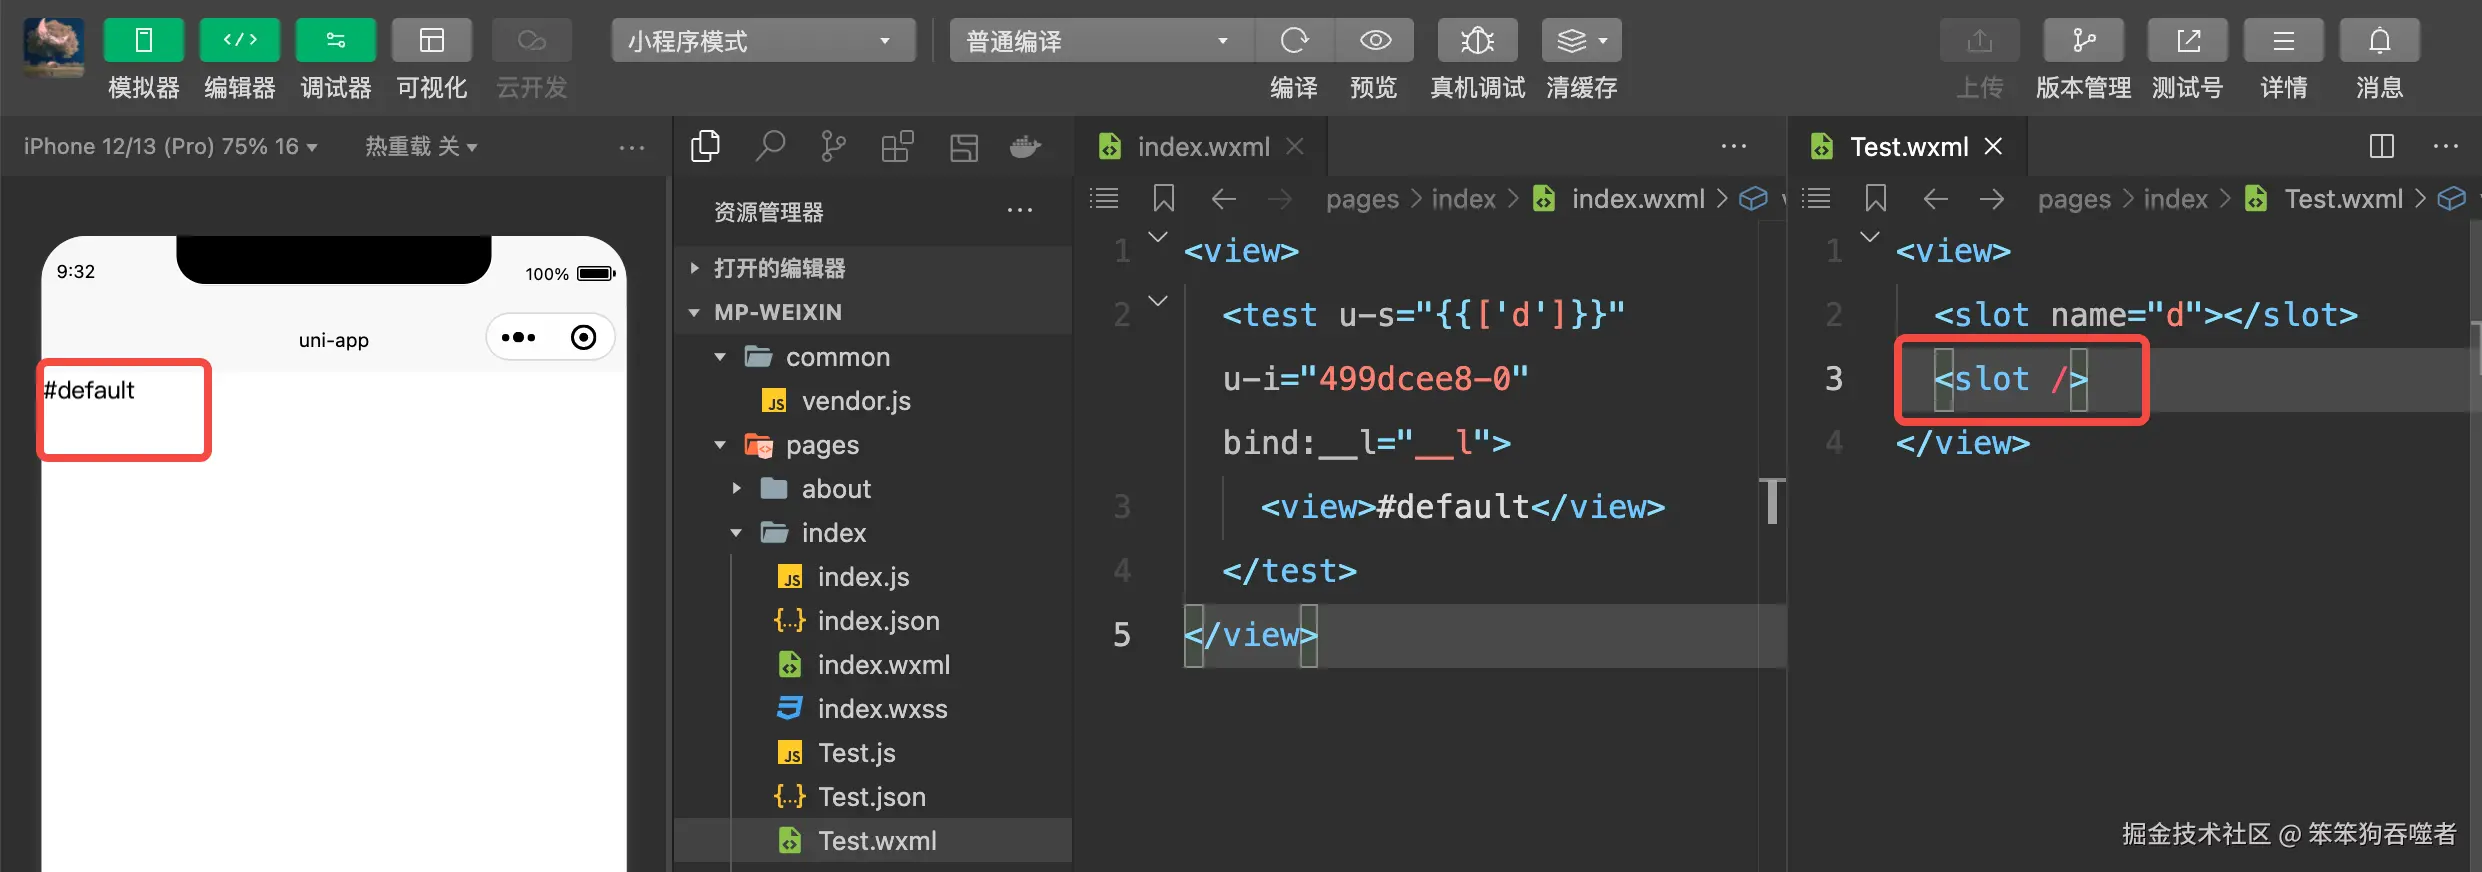Open the search icon in the sidebar
2482x872 pixels.
769,147
